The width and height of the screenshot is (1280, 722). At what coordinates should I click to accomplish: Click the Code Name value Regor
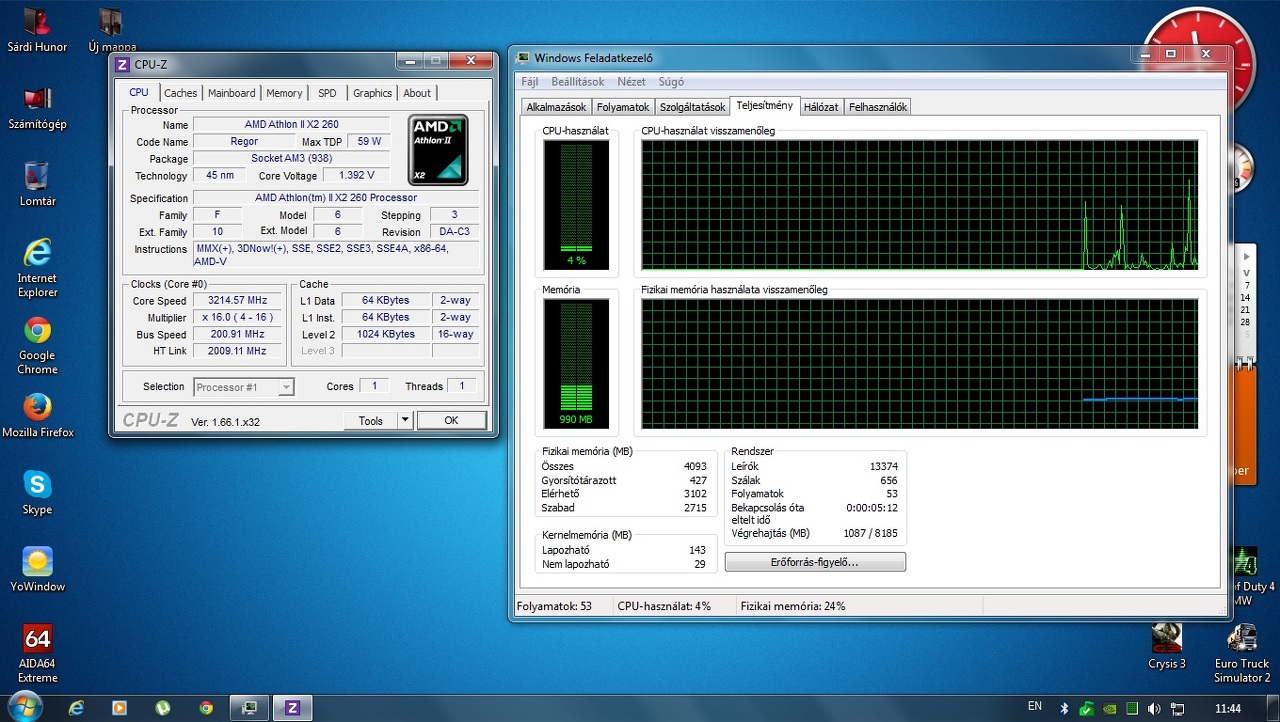click(x=244, y=142)
